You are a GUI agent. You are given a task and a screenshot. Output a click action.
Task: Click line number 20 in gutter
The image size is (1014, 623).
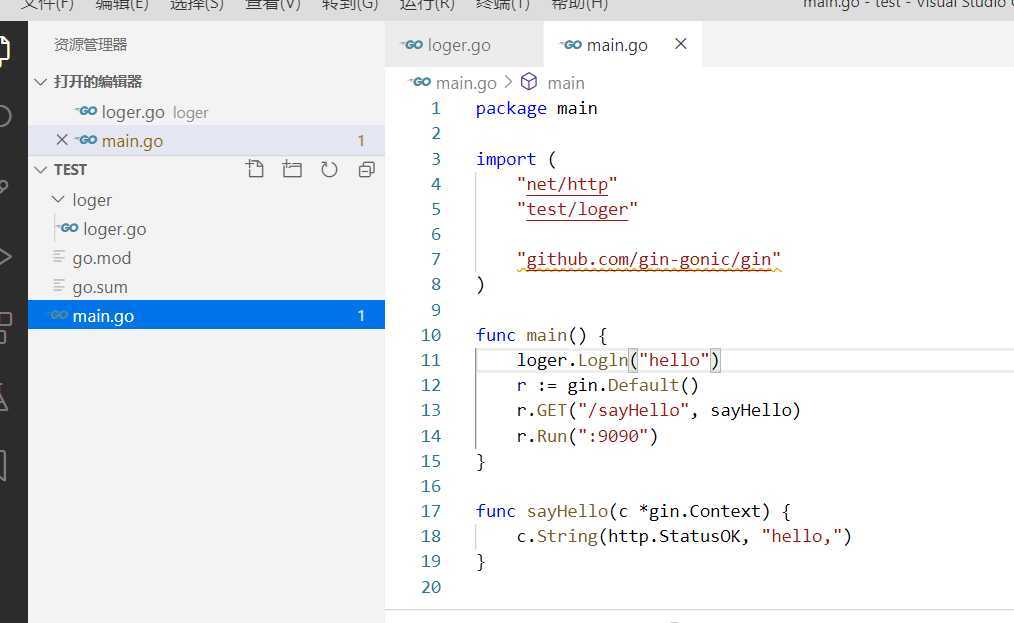pyautogui.click(x=431, y=587)
